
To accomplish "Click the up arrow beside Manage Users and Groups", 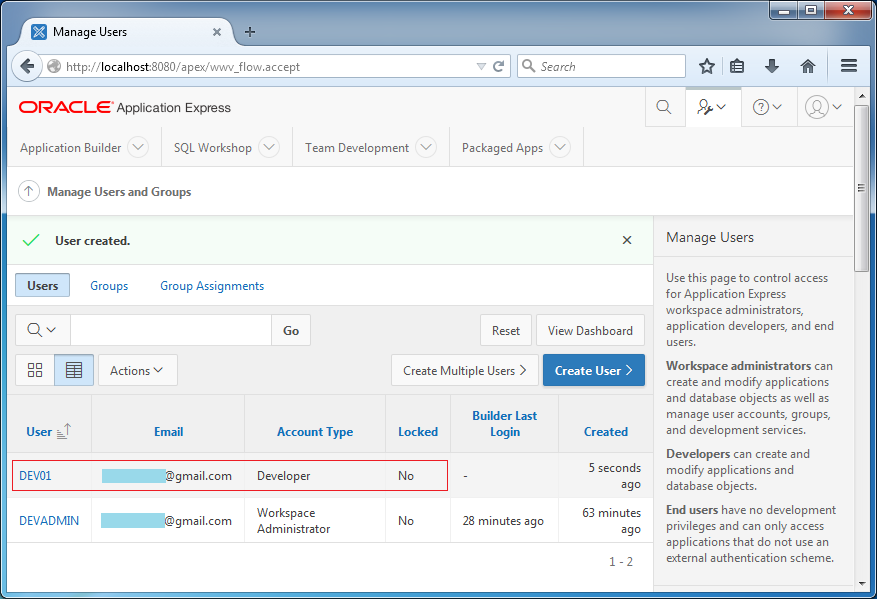I will tap(29, 191).
